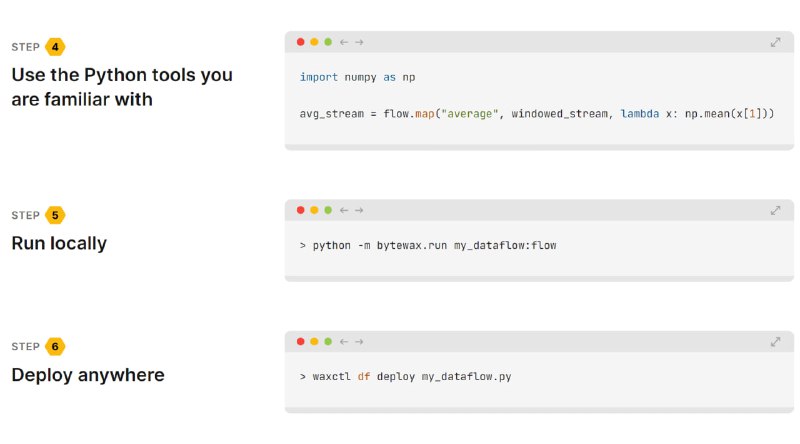The image size is (800, 444).
Task: Click forward arrow in Deploy anywhere window
Action: (359, 341)
